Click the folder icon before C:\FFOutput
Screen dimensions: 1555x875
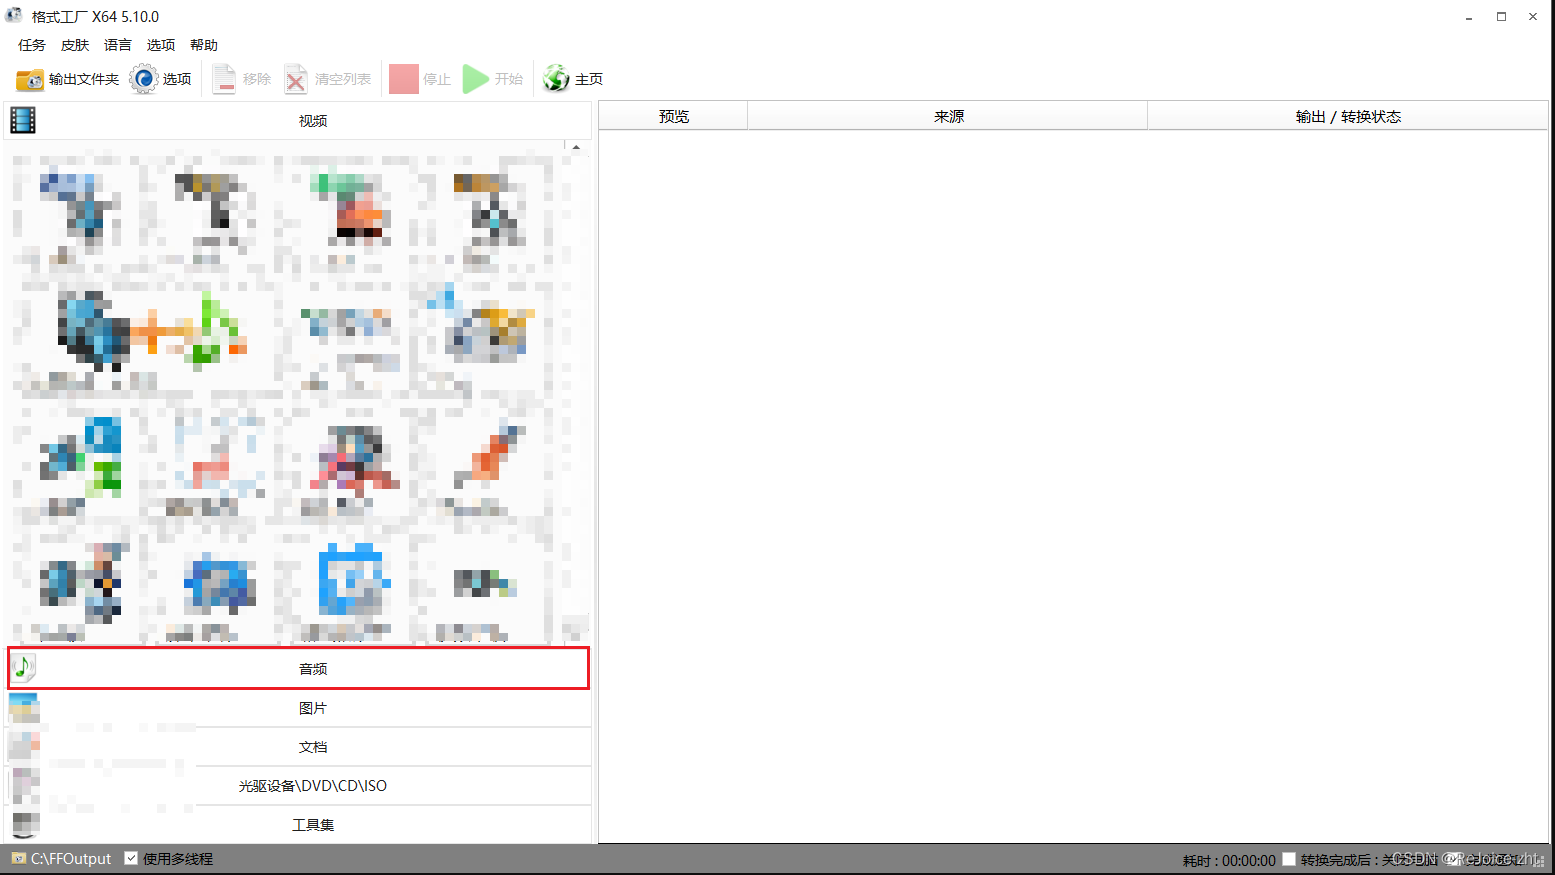coord(18,859)
